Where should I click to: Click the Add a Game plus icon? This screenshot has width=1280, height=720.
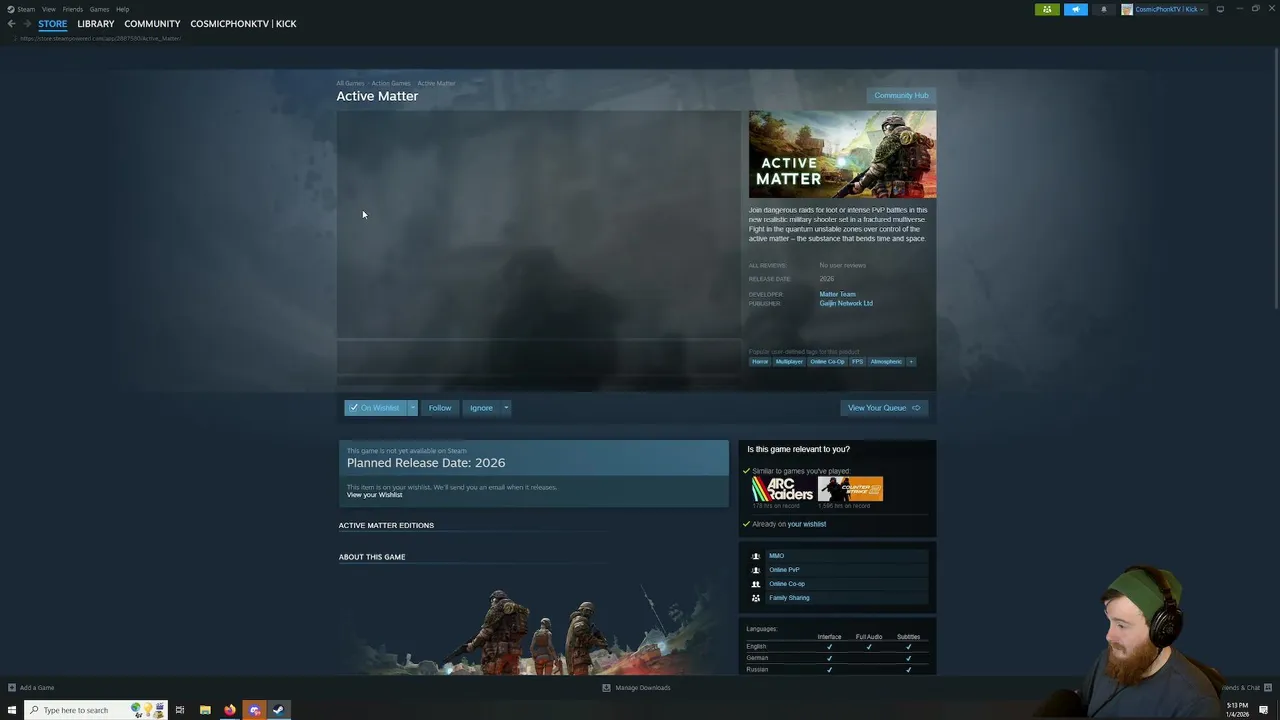click(12, 688)
